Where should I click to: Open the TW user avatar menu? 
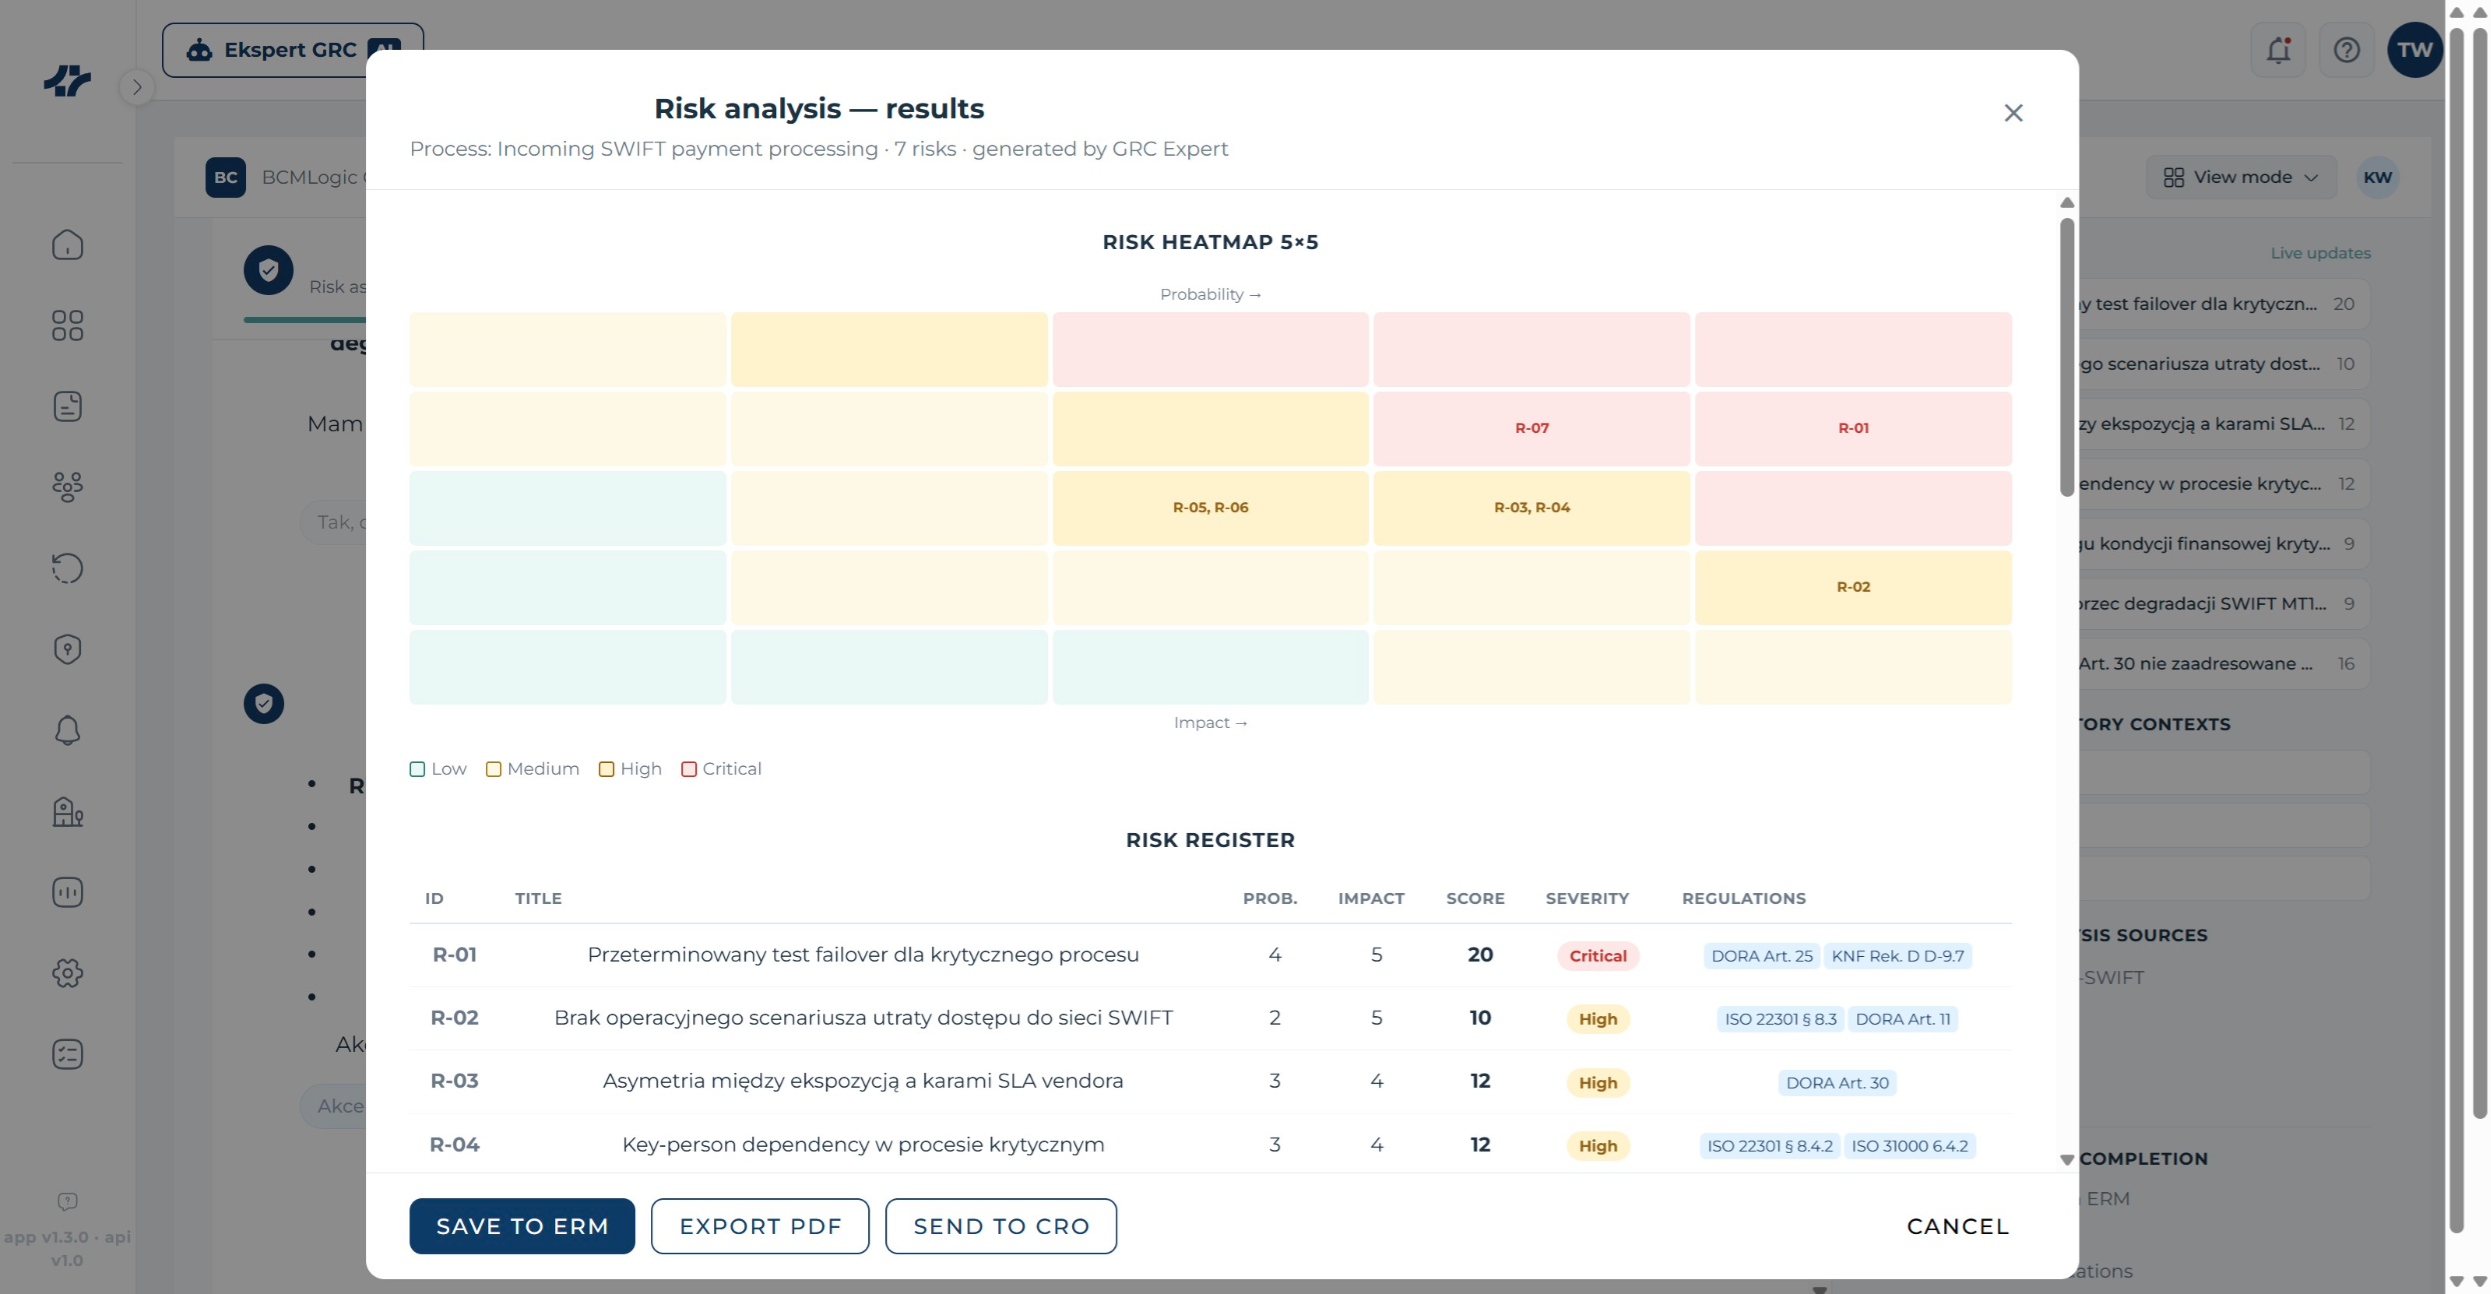2415,50
